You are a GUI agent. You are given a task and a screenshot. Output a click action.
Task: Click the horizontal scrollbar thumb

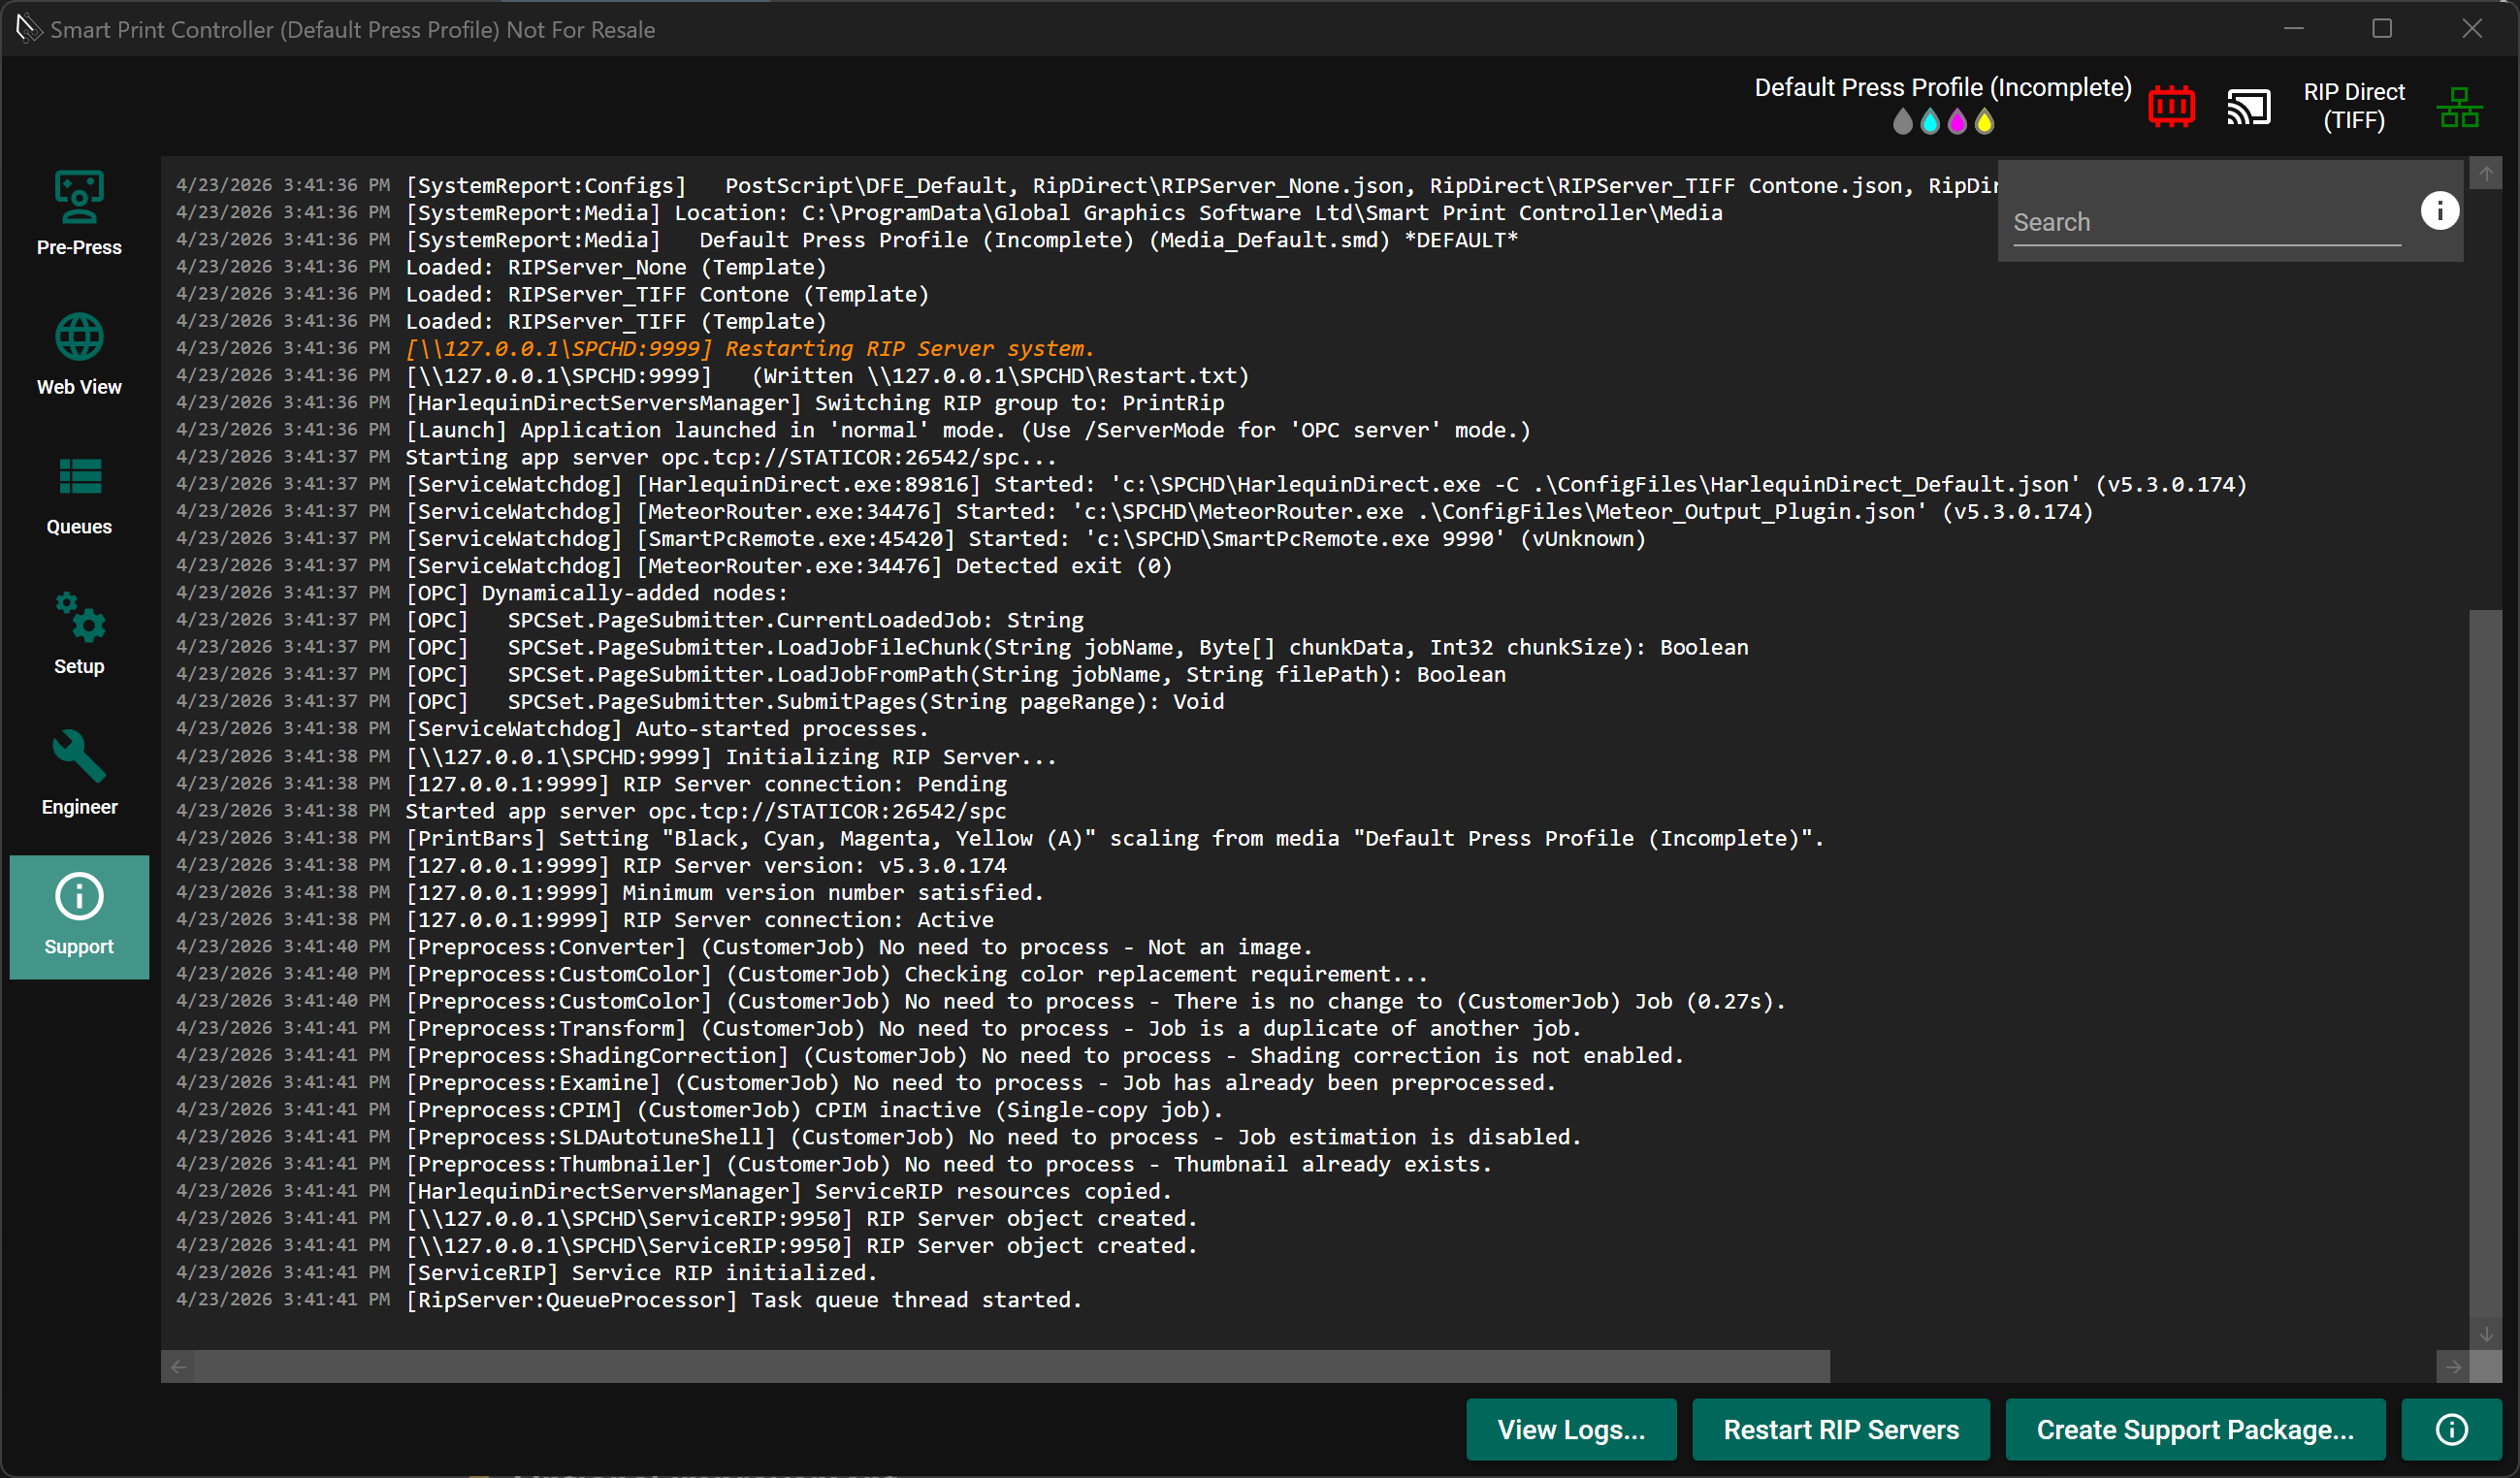pos(1012,1367)
